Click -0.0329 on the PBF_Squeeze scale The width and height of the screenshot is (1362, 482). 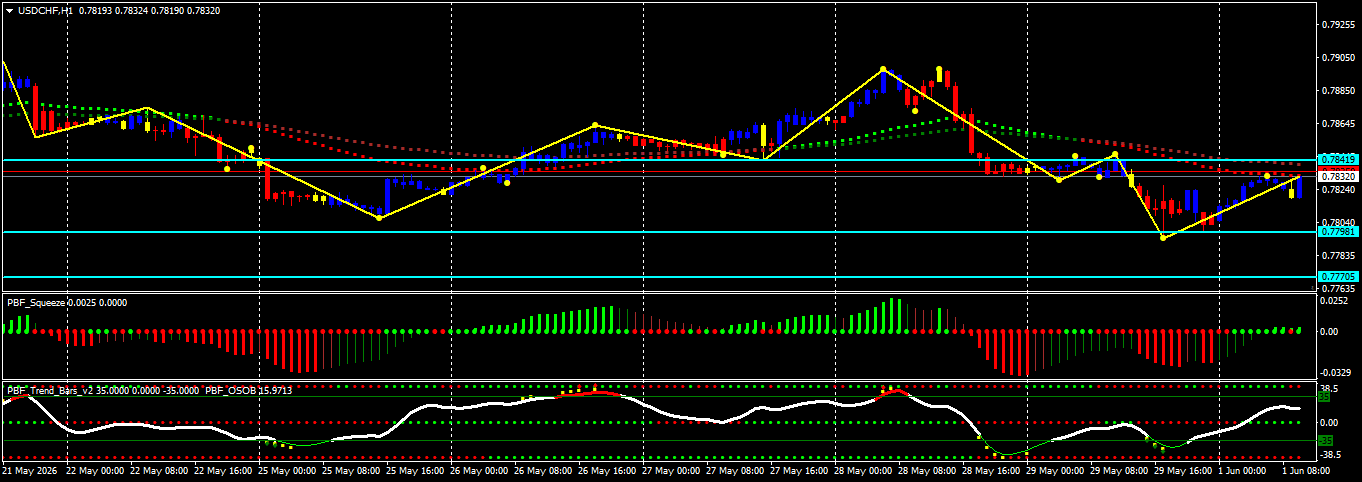coord(1336,372)
